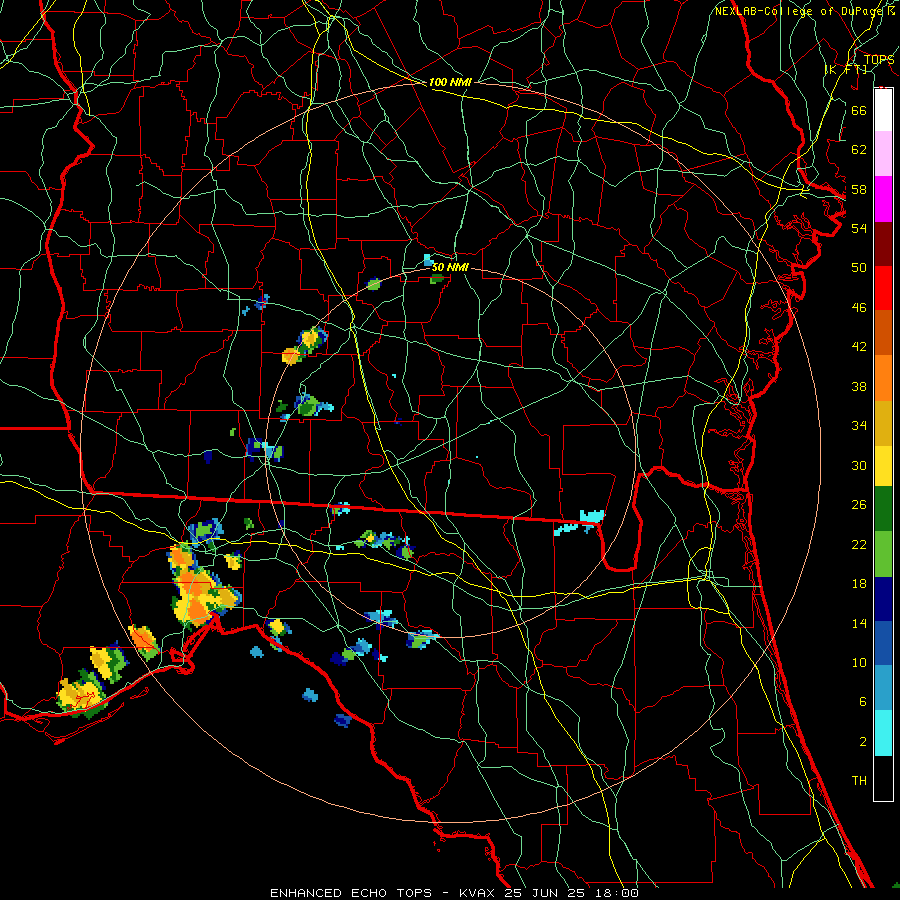Screen dimensions: 900x900
Task: Click the 'NEXLAB-College of DuPage' credit text
Action: (x=800, y=11)
